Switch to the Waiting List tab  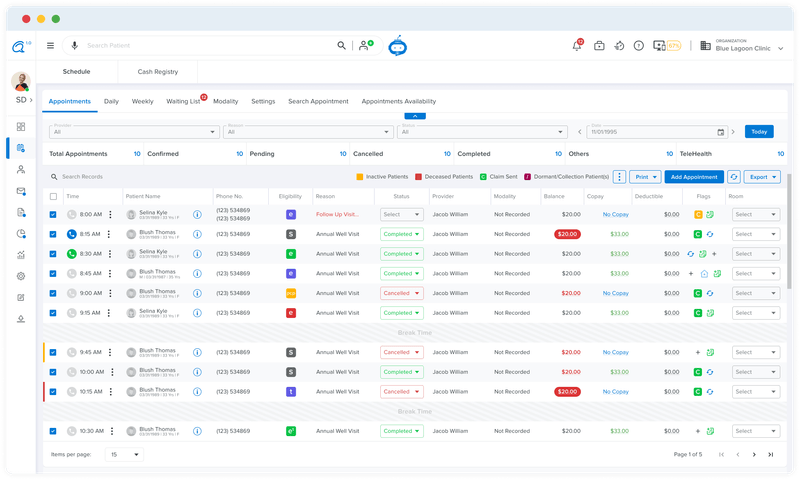(x=183, y=101)
